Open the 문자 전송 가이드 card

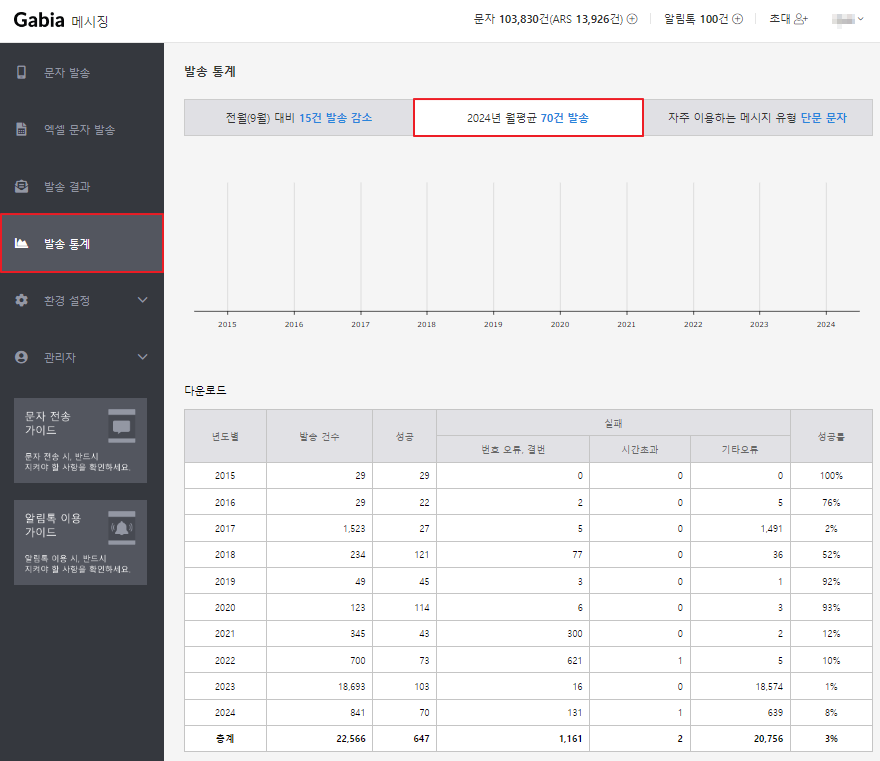click(x=80, y=441)
